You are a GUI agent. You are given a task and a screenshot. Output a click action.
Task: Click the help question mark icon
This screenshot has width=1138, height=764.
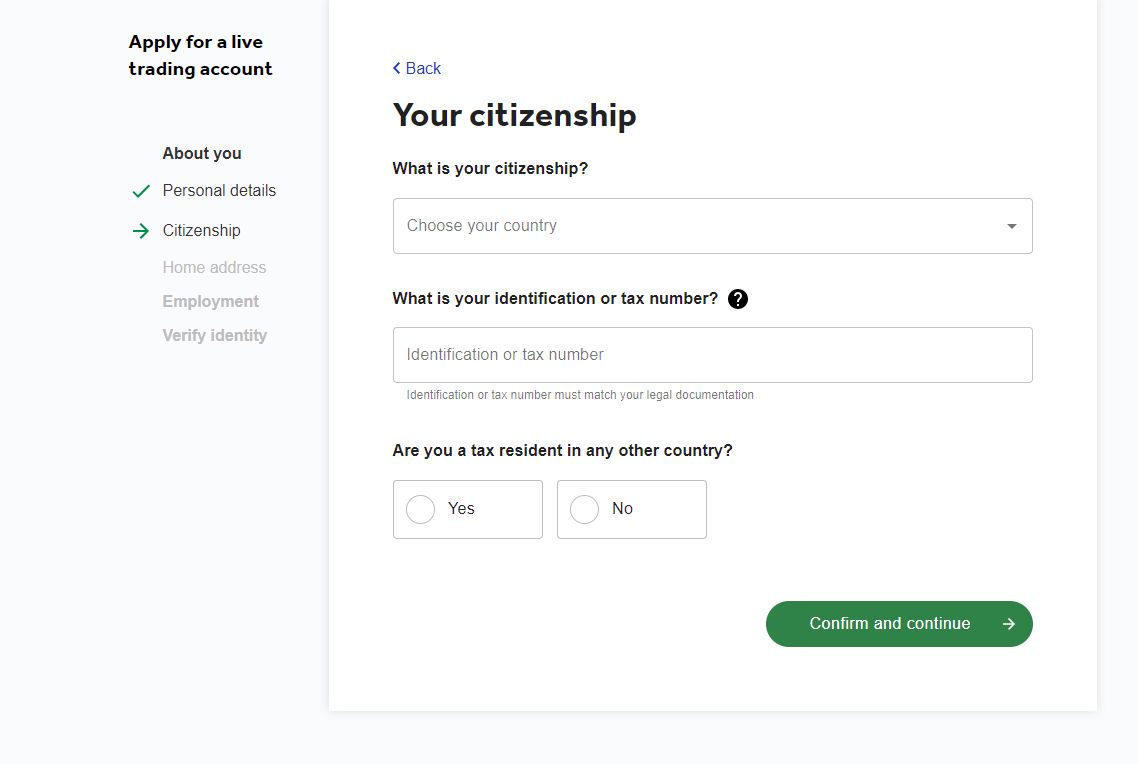(x=737, y=299)
